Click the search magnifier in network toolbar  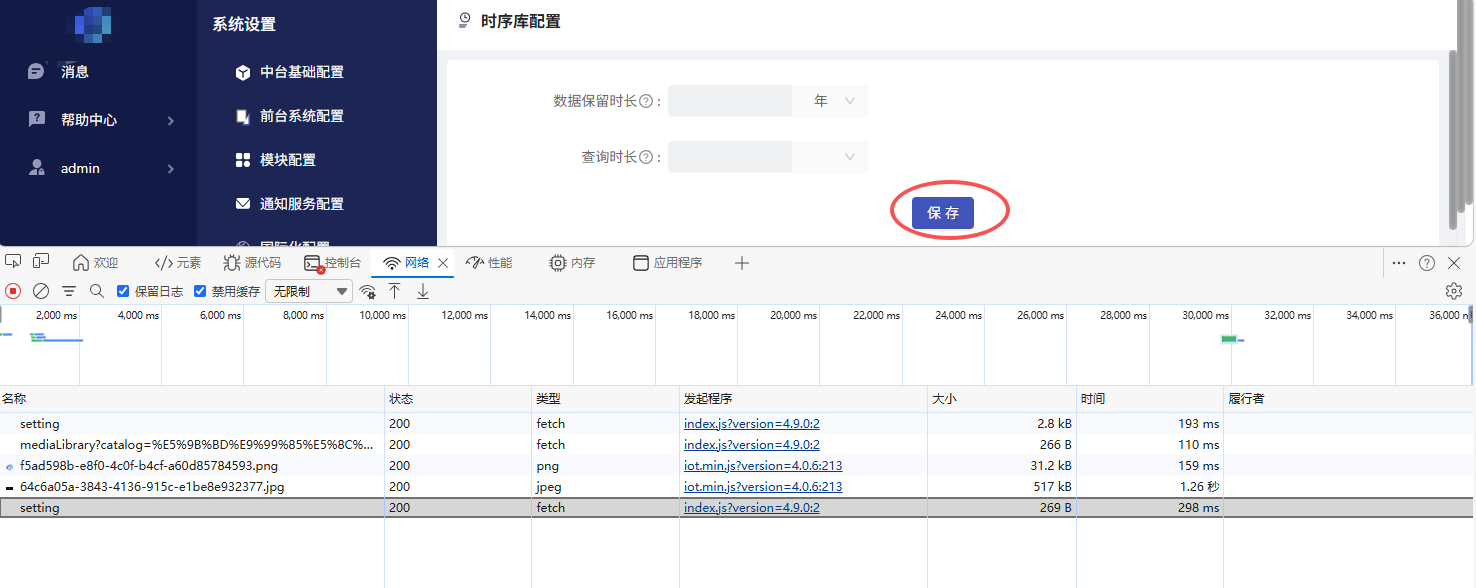click(x=97, y=291)
